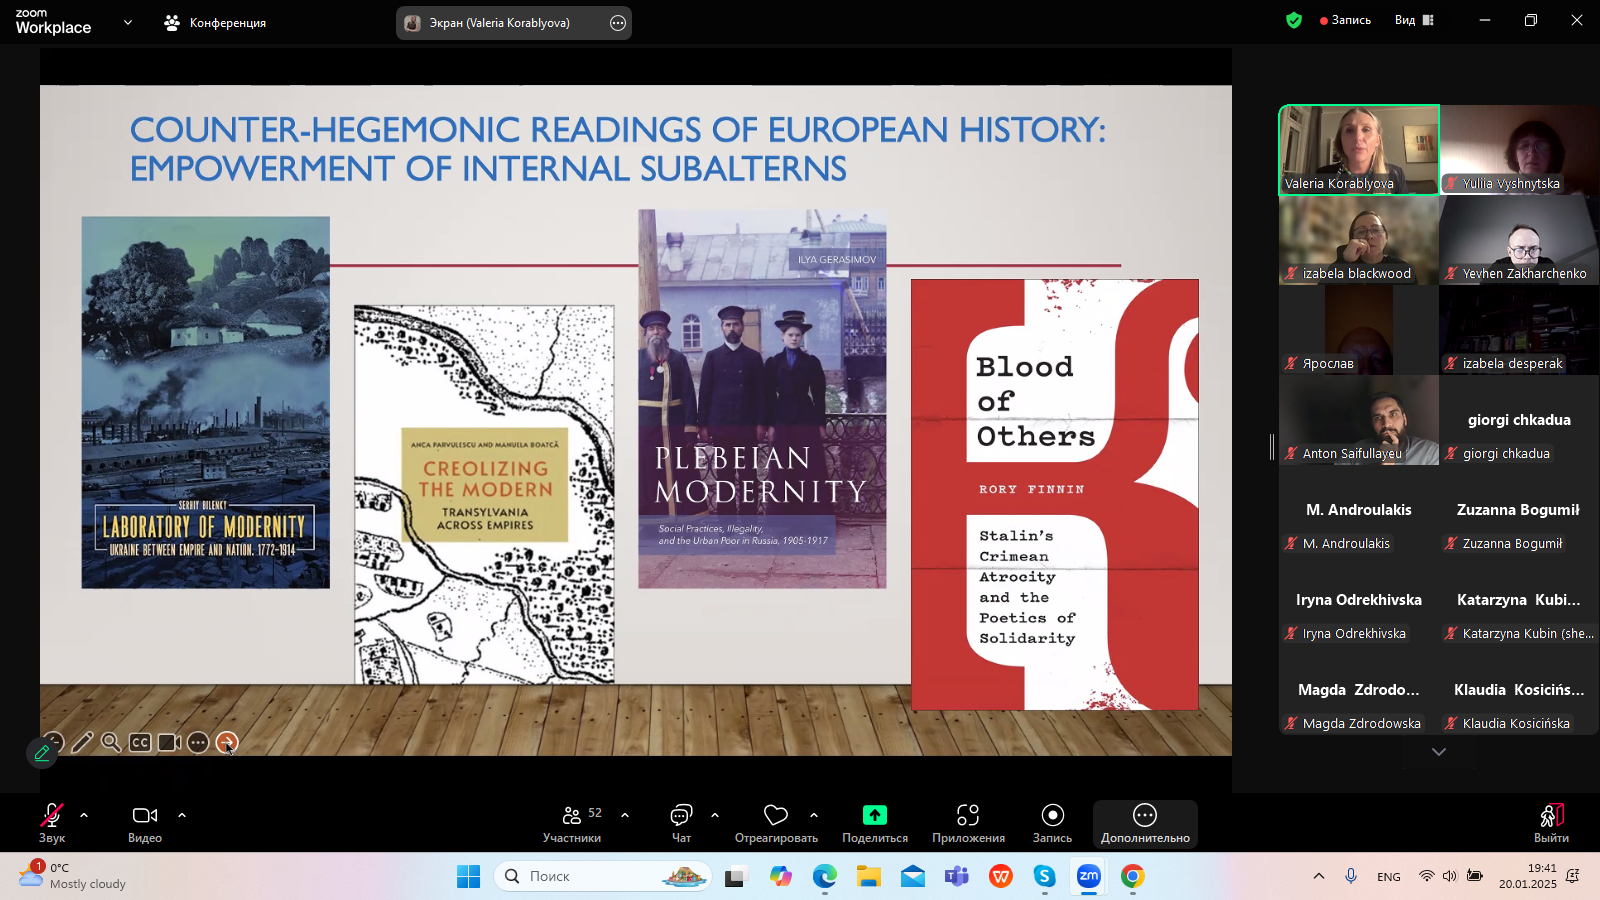Open the Дополнительно more options button
The image size is (1600, 900).
click(x=1145, y=822)
